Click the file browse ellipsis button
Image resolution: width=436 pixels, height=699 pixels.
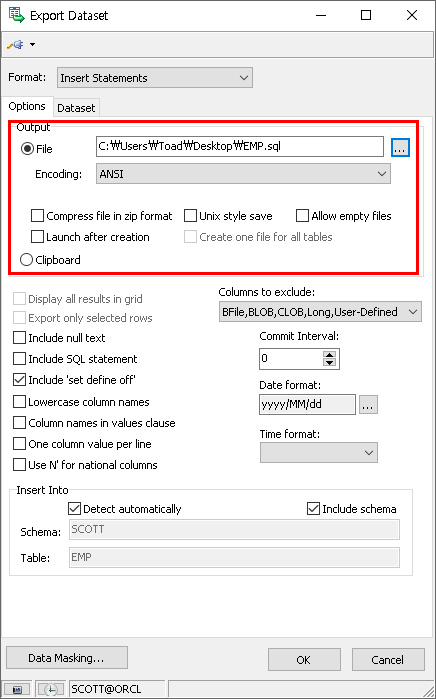[400, 147]
